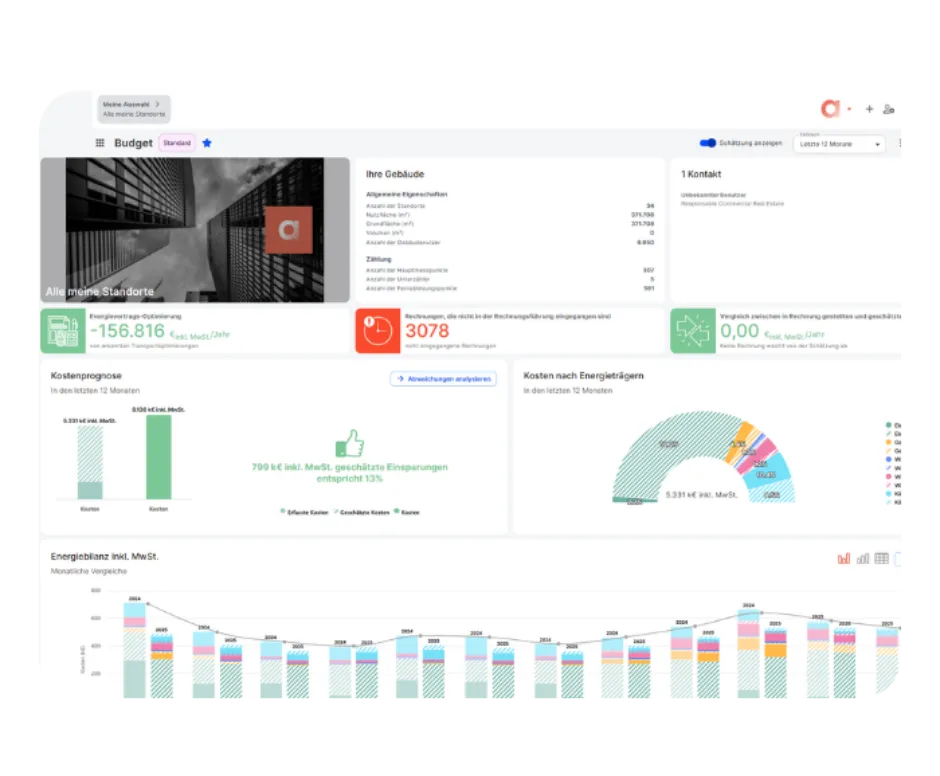The height and width of the screenshot is (776, 940).
Task: Switch to the grey bar chart view
Action: click(862, 558)
